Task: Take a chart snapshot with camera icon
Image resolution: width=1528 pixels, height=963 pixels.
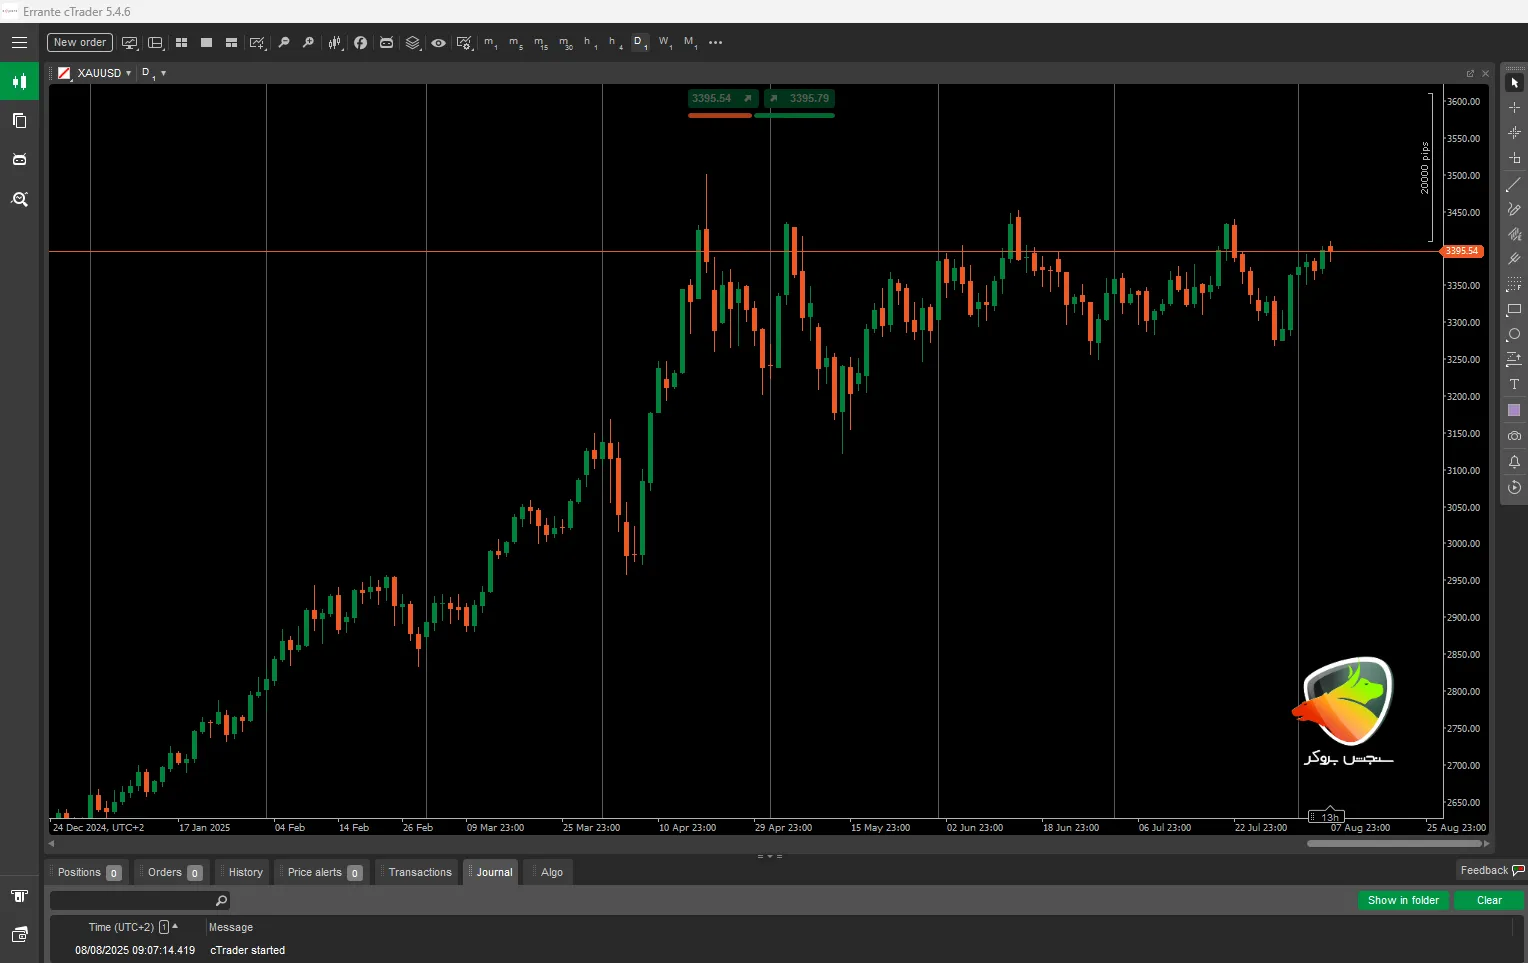Action: point(1514,436)
